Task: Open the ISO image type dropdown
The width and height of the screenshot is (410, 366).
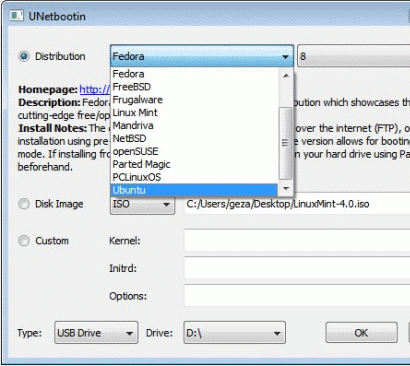Action: tap(142, 204)
